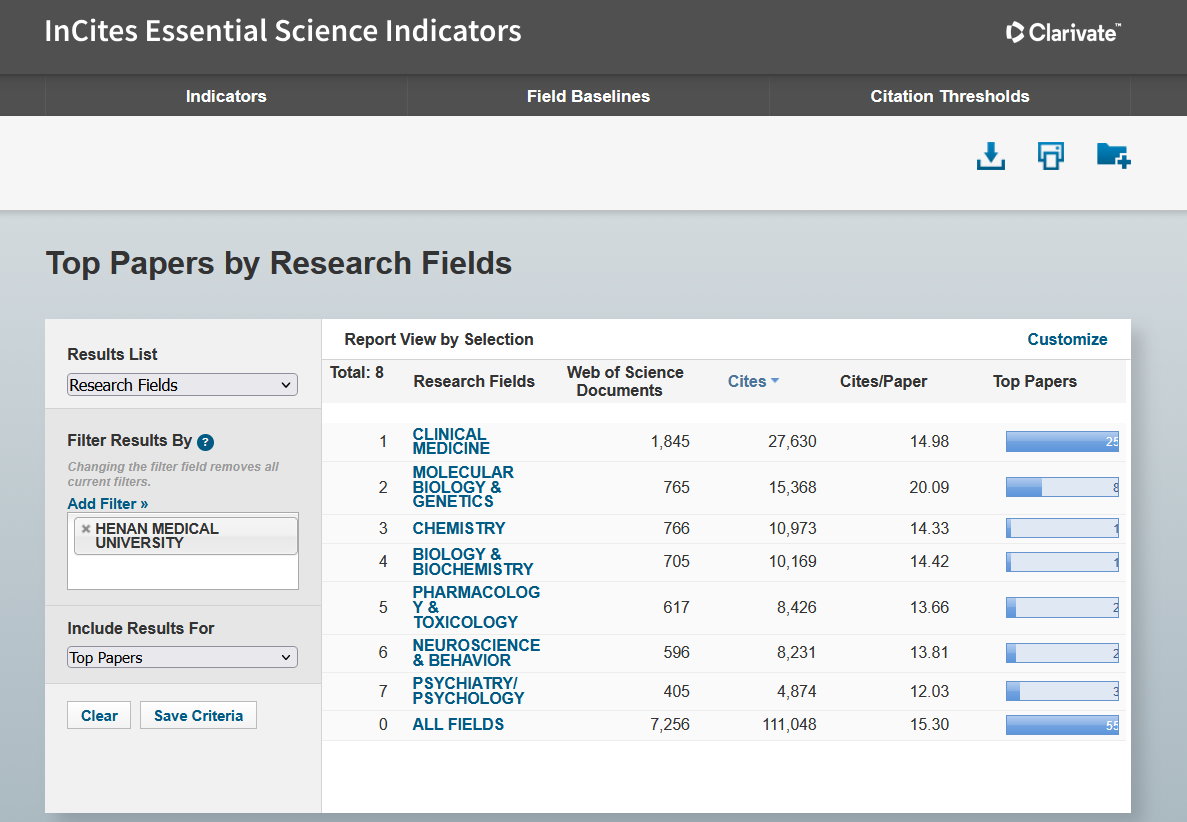This screenshot has width=1187, height=822.
Task: Click the copy/open in new window icon
Action: pyautogui.click(x=1050, y=156)
